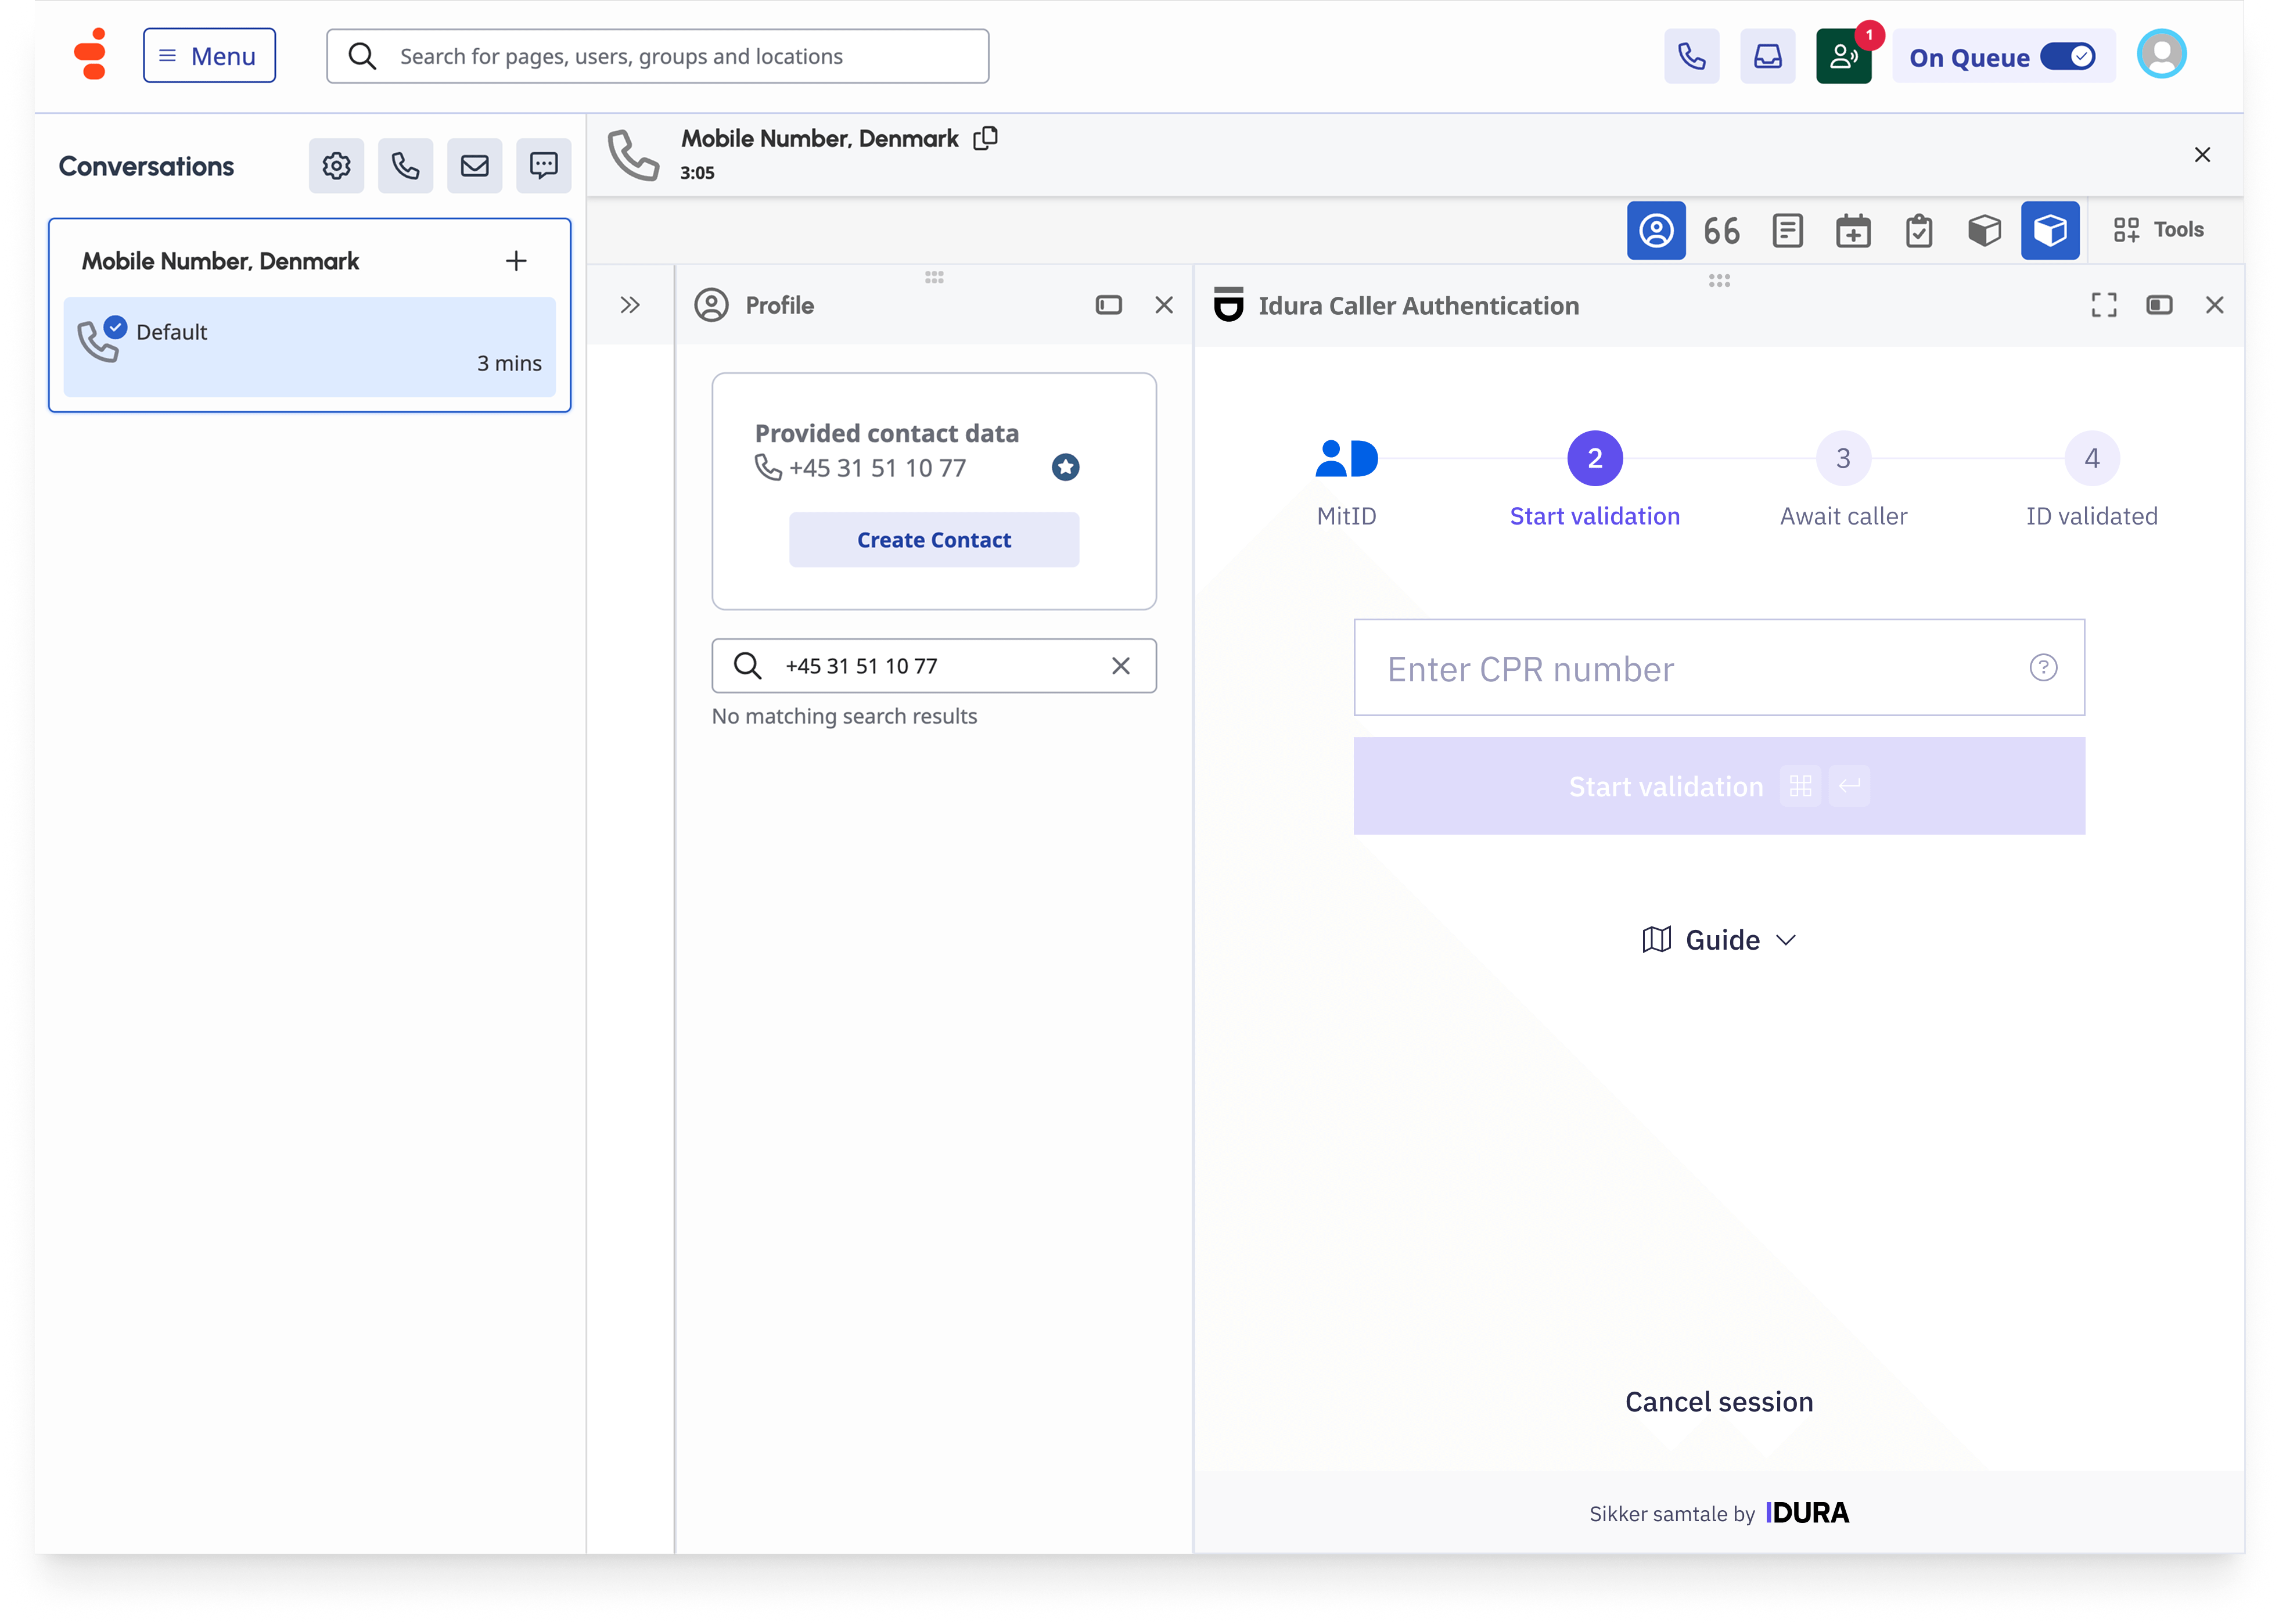Open the inbox tray icon
This screenshot has height=1624, width=2279.
(x=1767, y=56)
